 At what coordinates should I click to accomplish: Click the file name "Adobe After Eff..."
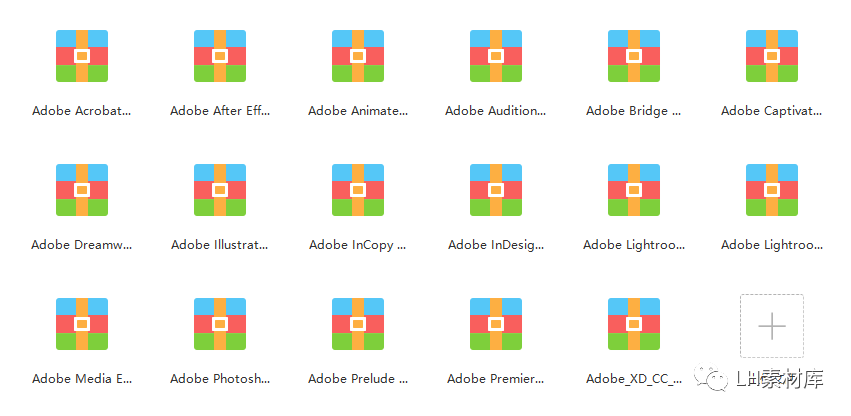tap(220, 111)
